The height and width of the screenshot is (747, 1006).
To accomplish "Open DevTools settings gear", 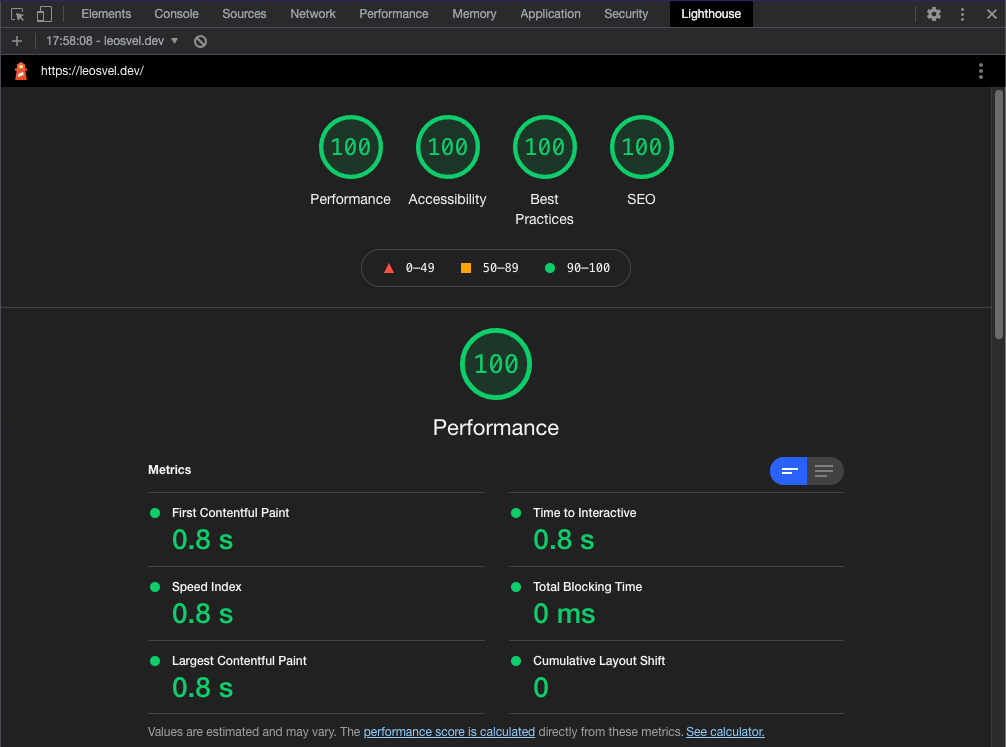I will (x=933, y=14).
